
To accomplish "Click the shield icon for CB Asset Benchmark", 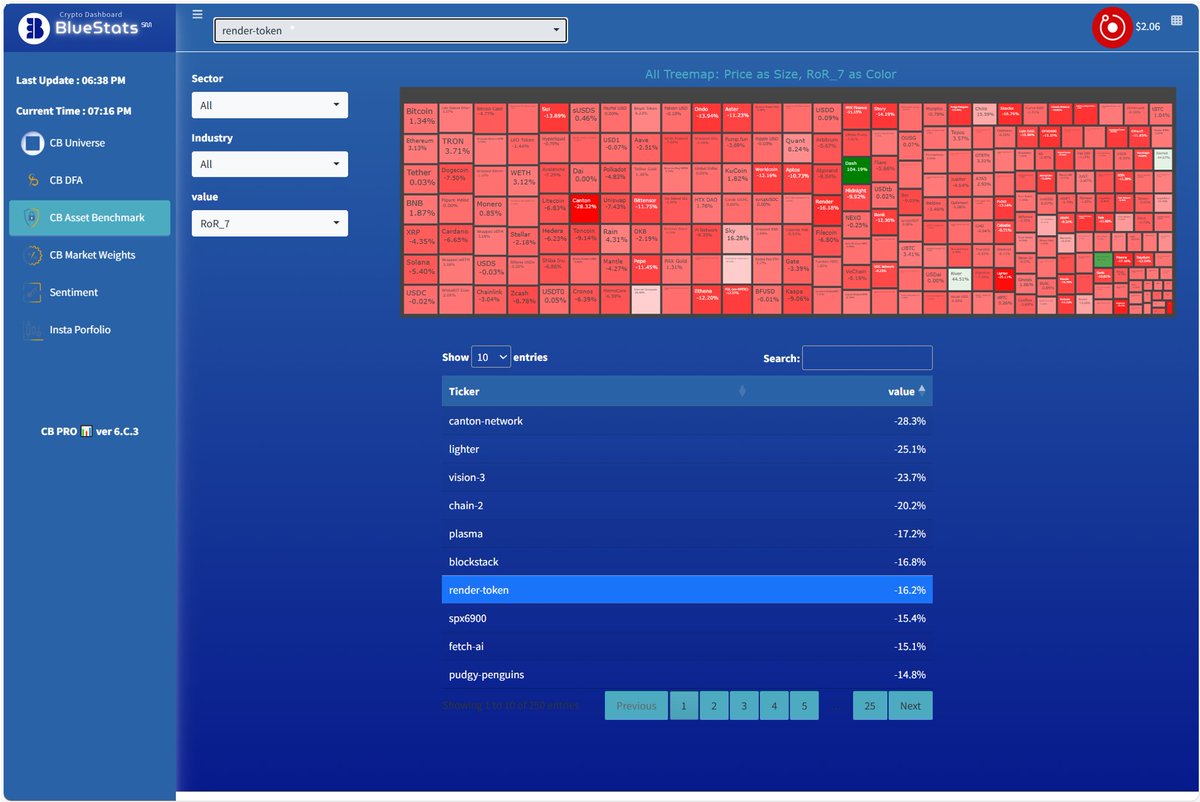I will coord(30,217).
